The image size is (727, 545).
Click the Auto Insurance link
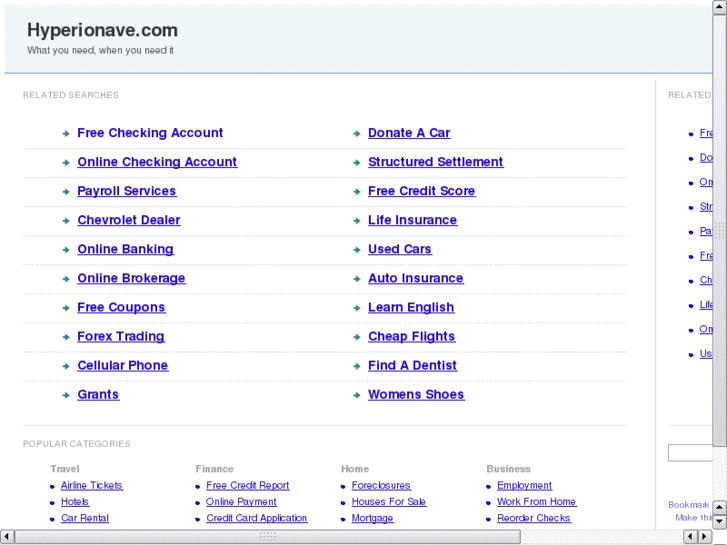tap(416, 278)
